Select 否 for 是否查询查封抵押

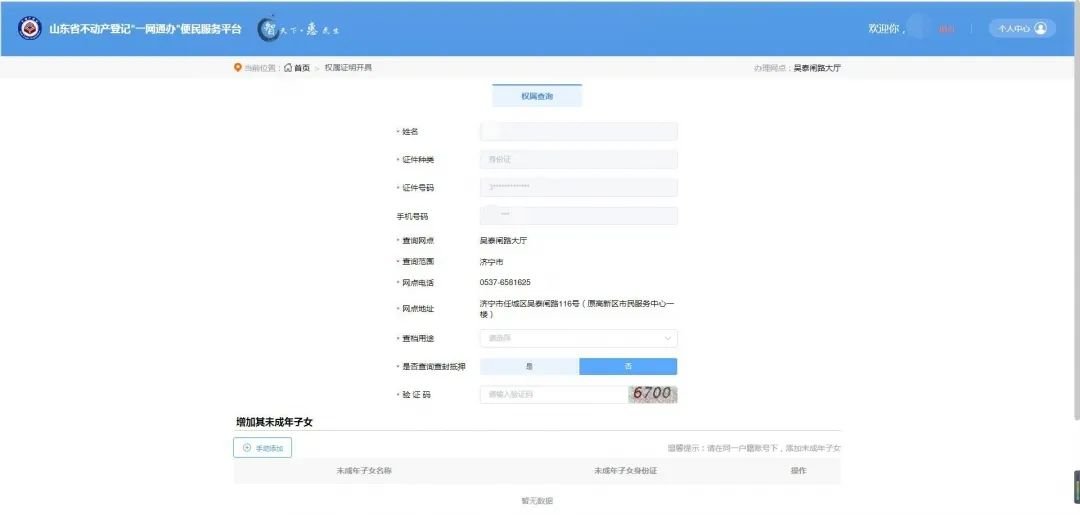pos(628,367)
